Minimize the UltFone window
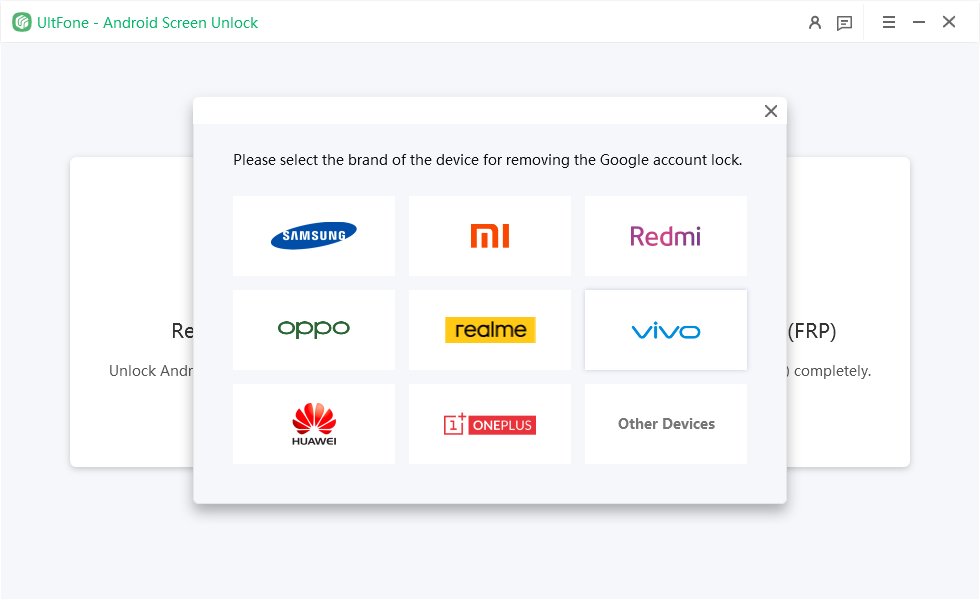The height and width of the screenshot is (600, 980). pyautogui.click(x=919, y=22)
